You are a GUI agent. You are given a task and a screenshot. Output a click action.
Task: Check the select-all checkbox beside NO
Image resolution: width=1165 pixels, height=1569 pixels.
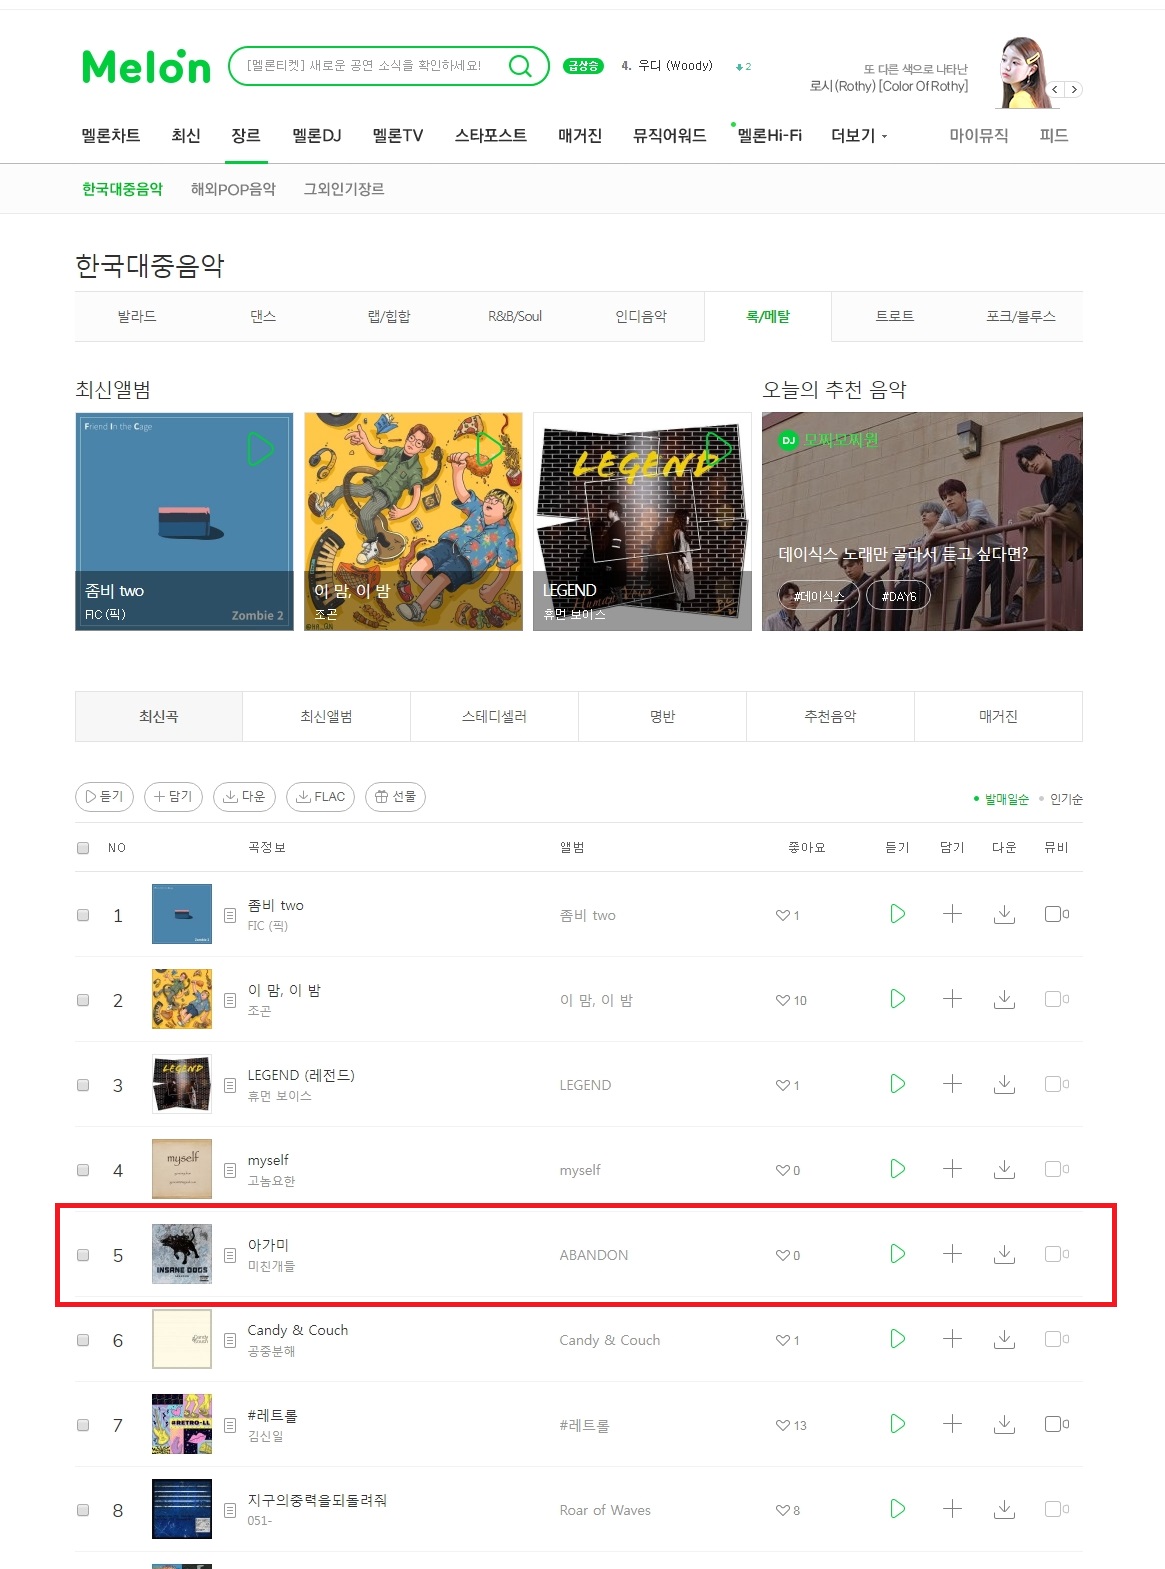[x=83, y=848]
